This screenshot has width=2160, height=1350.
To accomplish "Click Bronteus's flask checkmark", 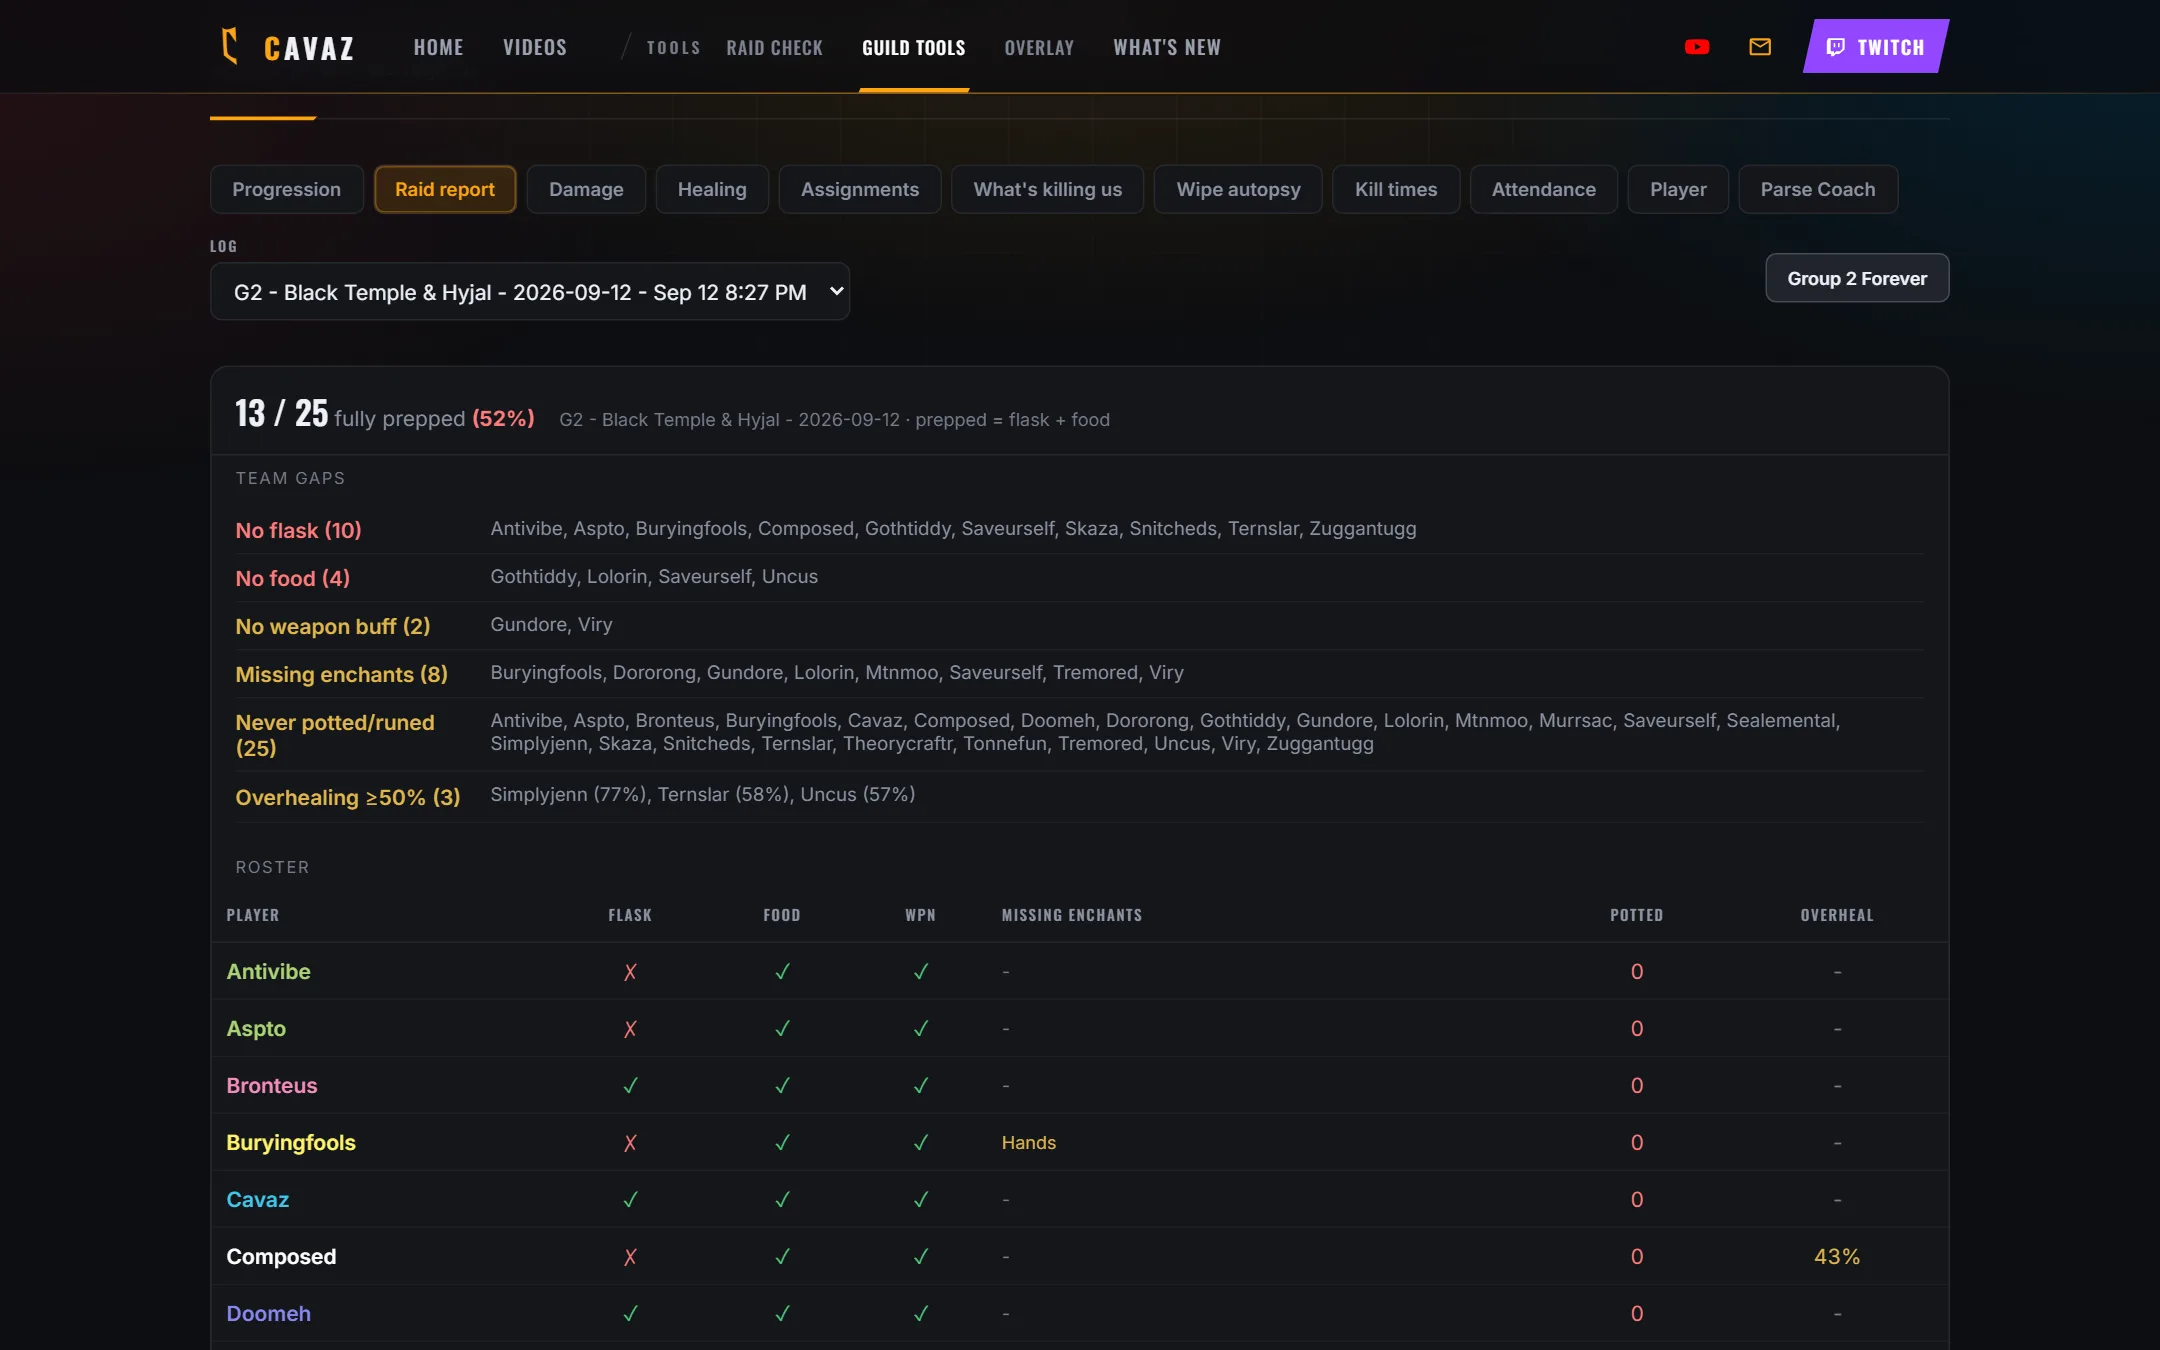I will 630,1086.
